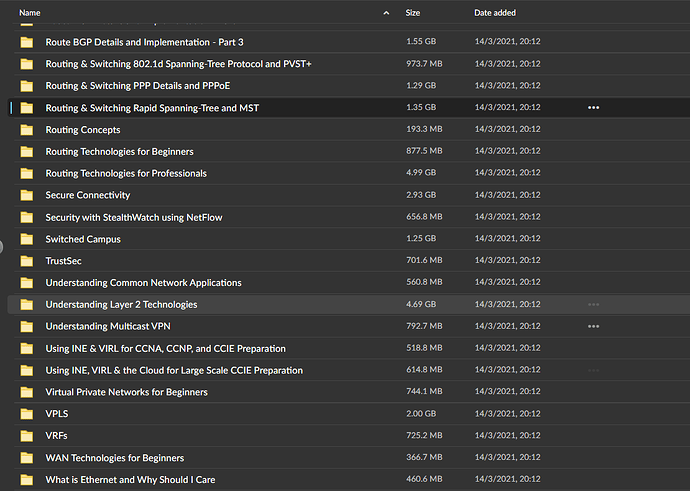The width and height of the screenshot is (690, 491).
Task: Sort list by Date added column header
Action: (495, 13)
